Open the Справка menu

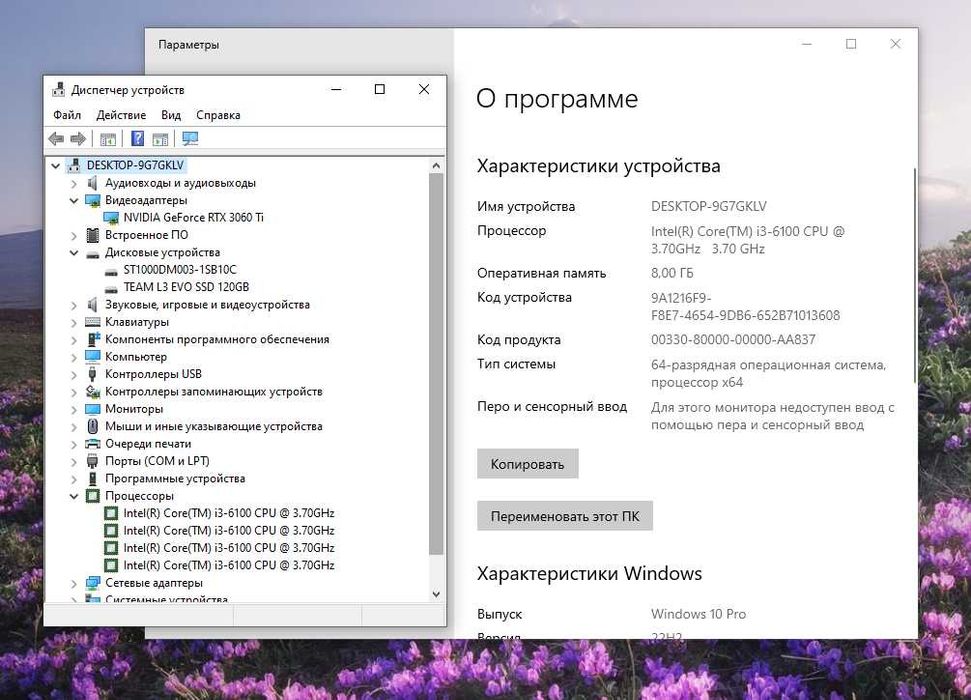[218, 115]
